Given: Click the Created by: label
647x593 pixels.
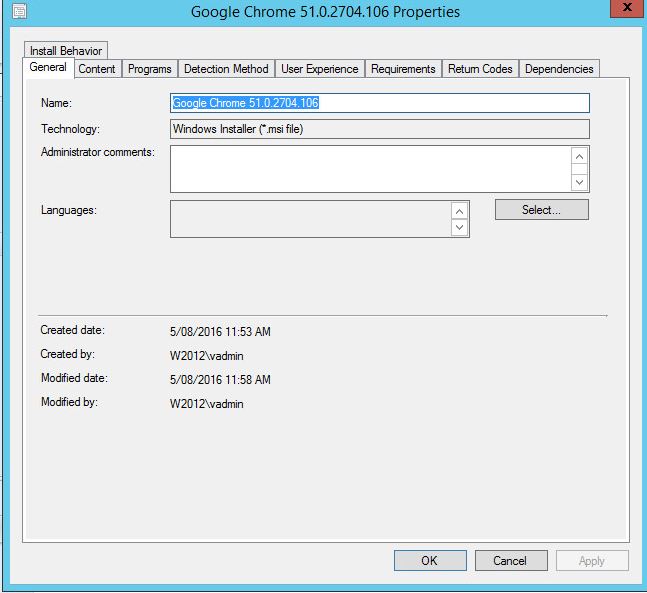Looking at the screenshot, I should pyautogui.click(x=68, y=354).
